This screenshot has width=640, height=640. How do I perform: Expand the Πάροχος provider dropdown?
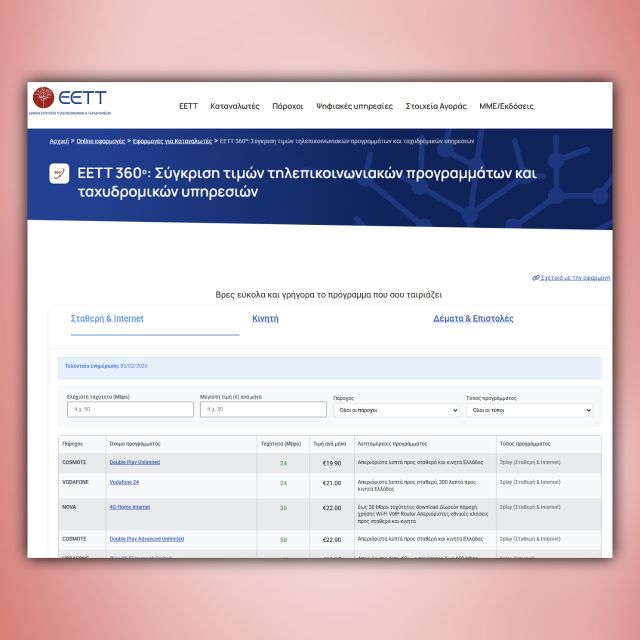tap(396, 410)
